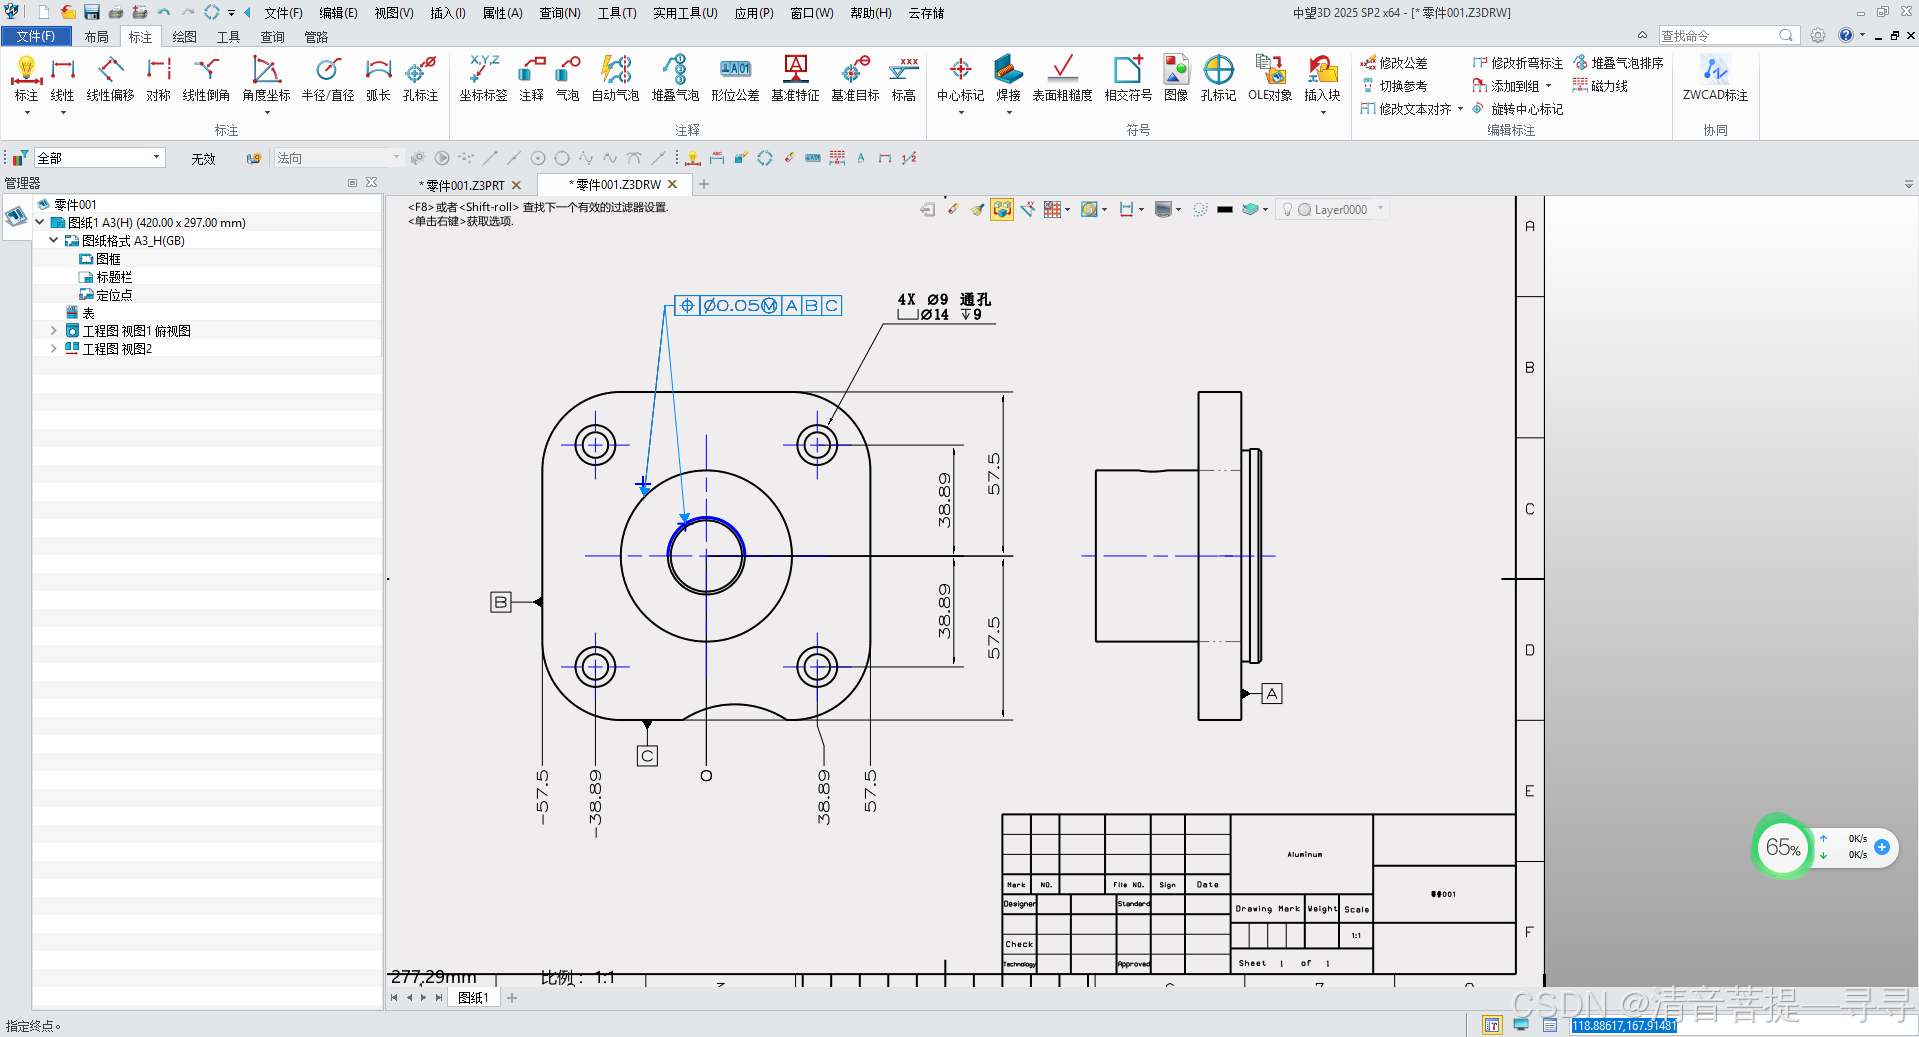Viewport: 1919px width, 1037px height.
Task: Click 切换参考 button
Action: point(1394,86)
